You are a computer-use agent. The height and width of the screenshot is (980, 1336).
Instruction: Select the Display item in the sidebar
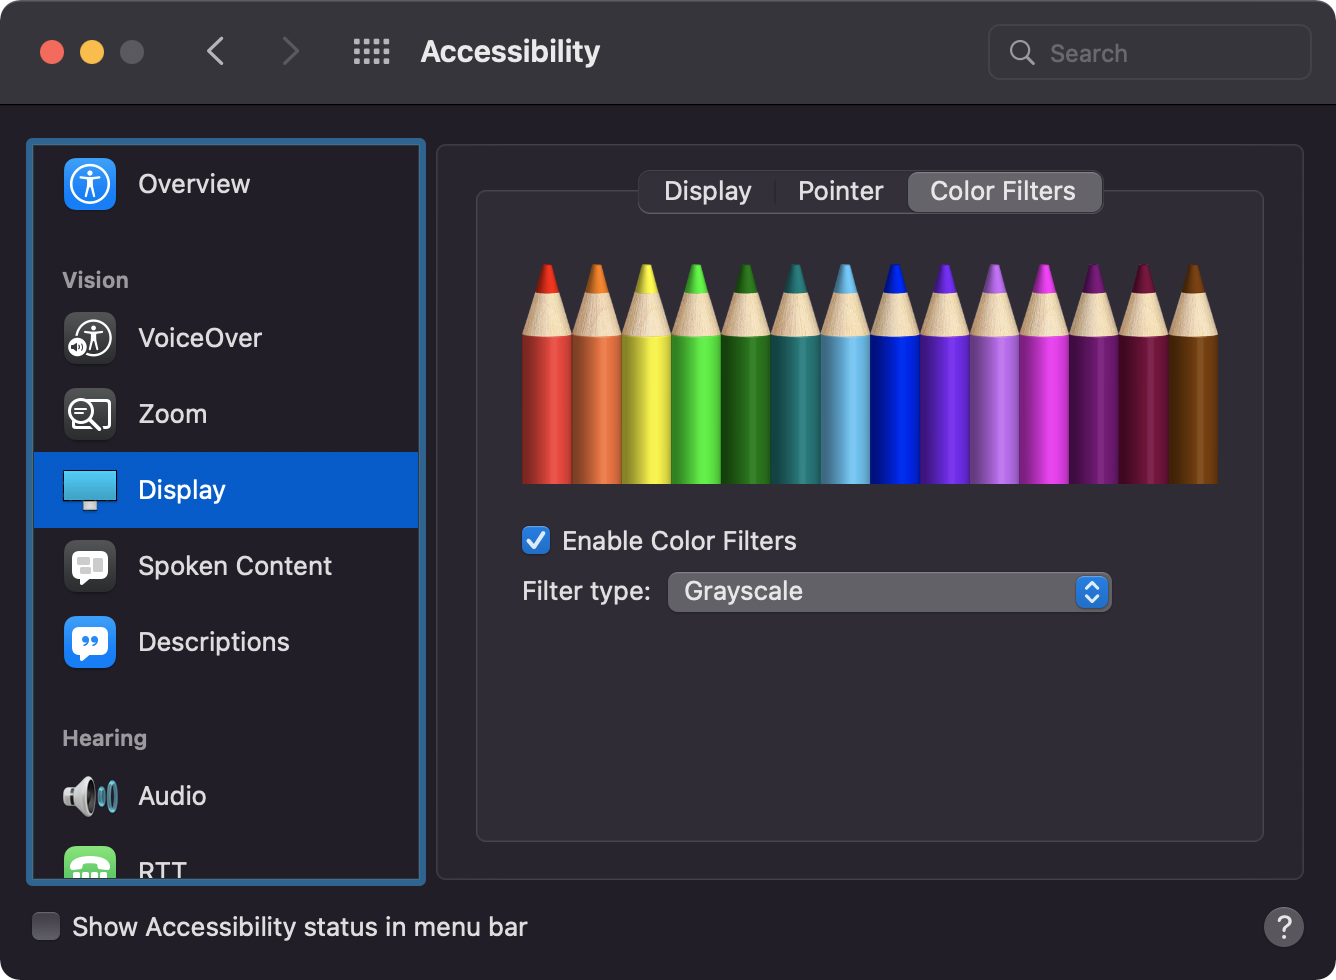coord(226,490)
